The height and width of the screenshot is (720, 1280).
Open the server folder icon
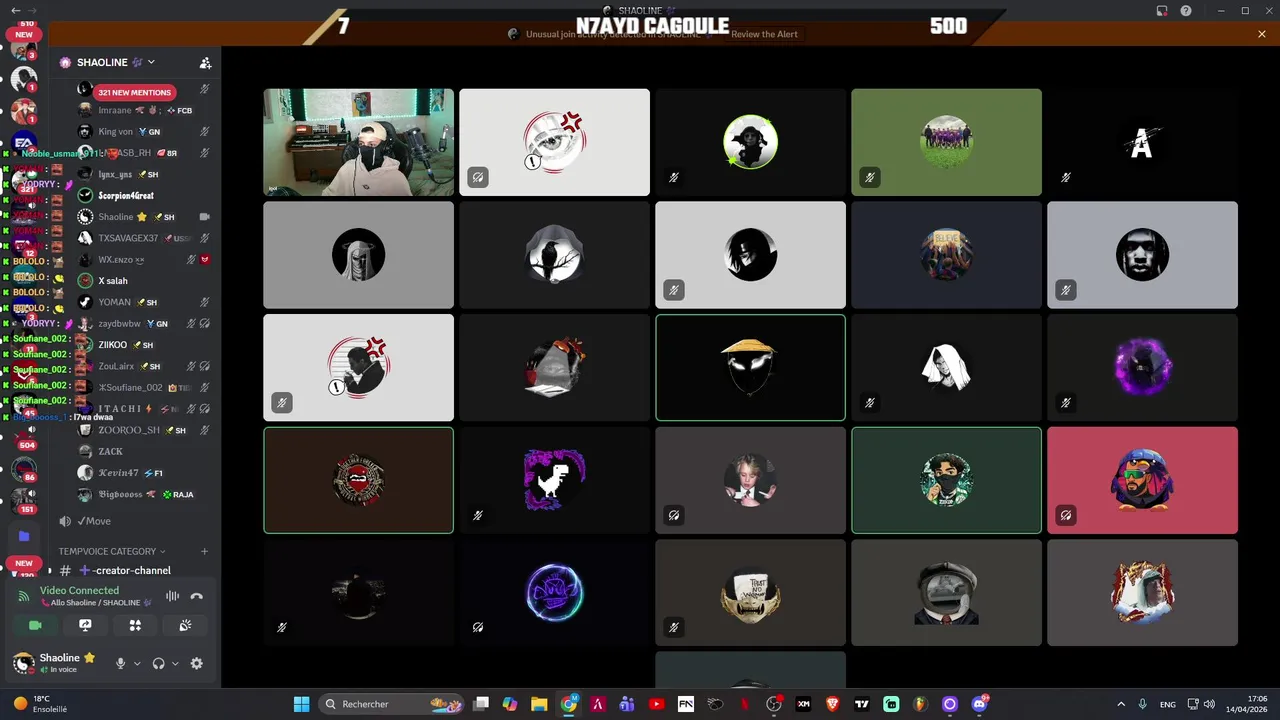(x=24, y=536)
